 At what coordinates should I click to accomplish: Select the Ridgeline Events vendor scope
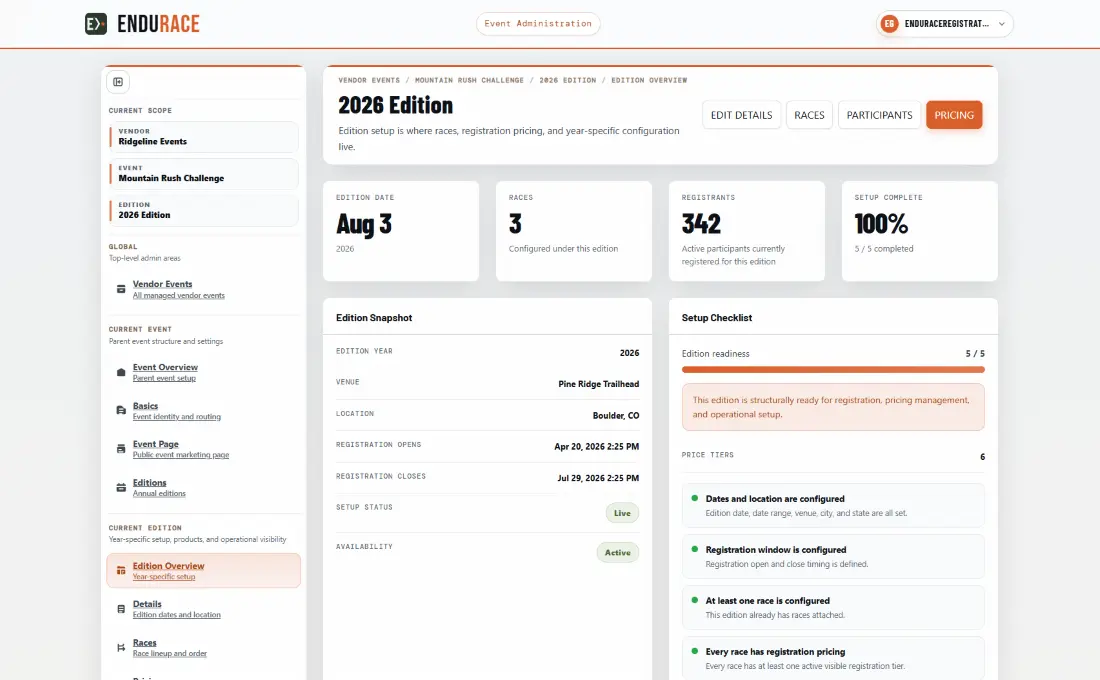point(203,137)
